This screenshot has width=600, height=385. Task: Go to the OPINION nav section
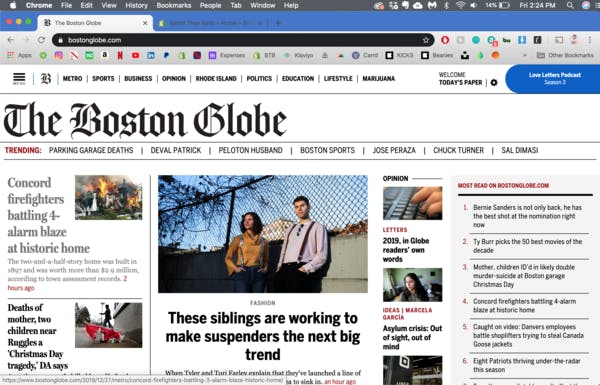pos(174,78)
